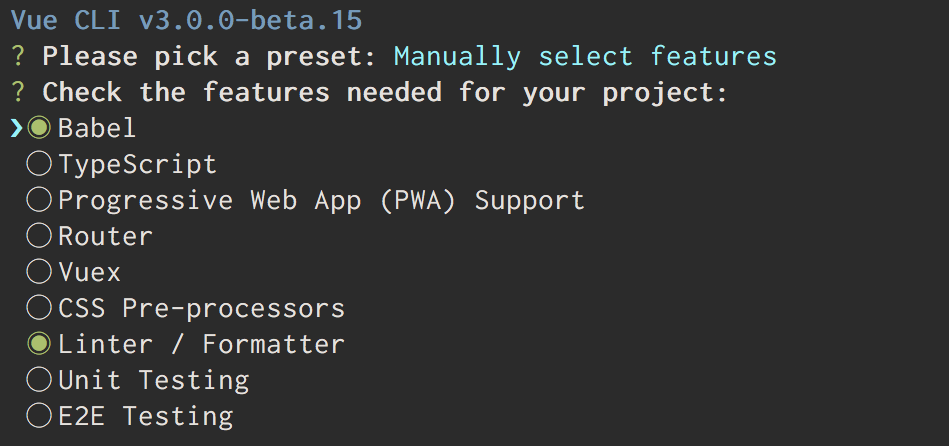
Task: Toggle the Unit Testing circle
Action: point(39,379)
